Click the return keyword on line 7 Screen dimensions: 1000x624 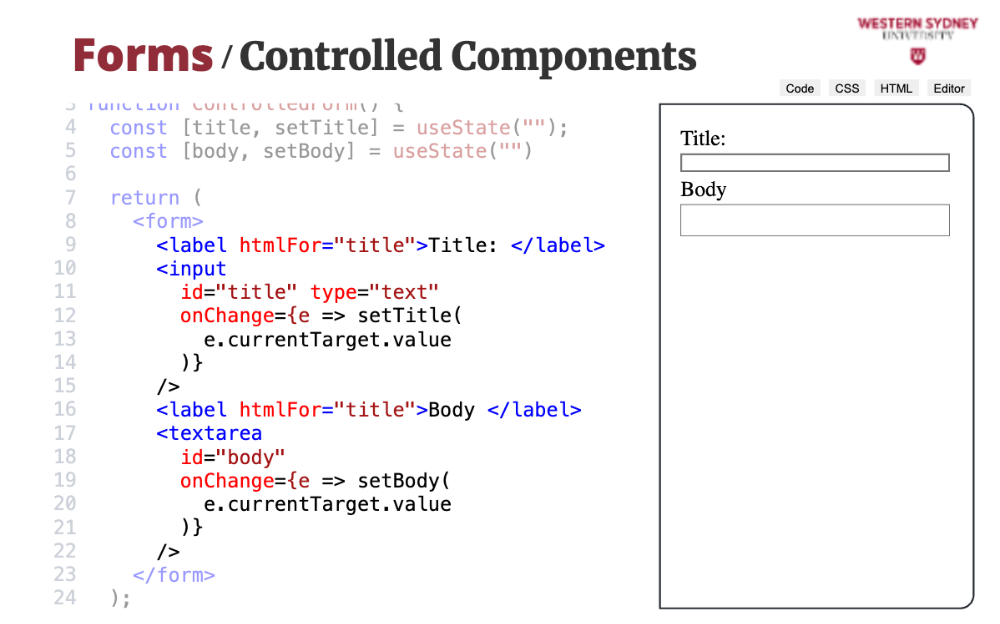click(145, 198)
